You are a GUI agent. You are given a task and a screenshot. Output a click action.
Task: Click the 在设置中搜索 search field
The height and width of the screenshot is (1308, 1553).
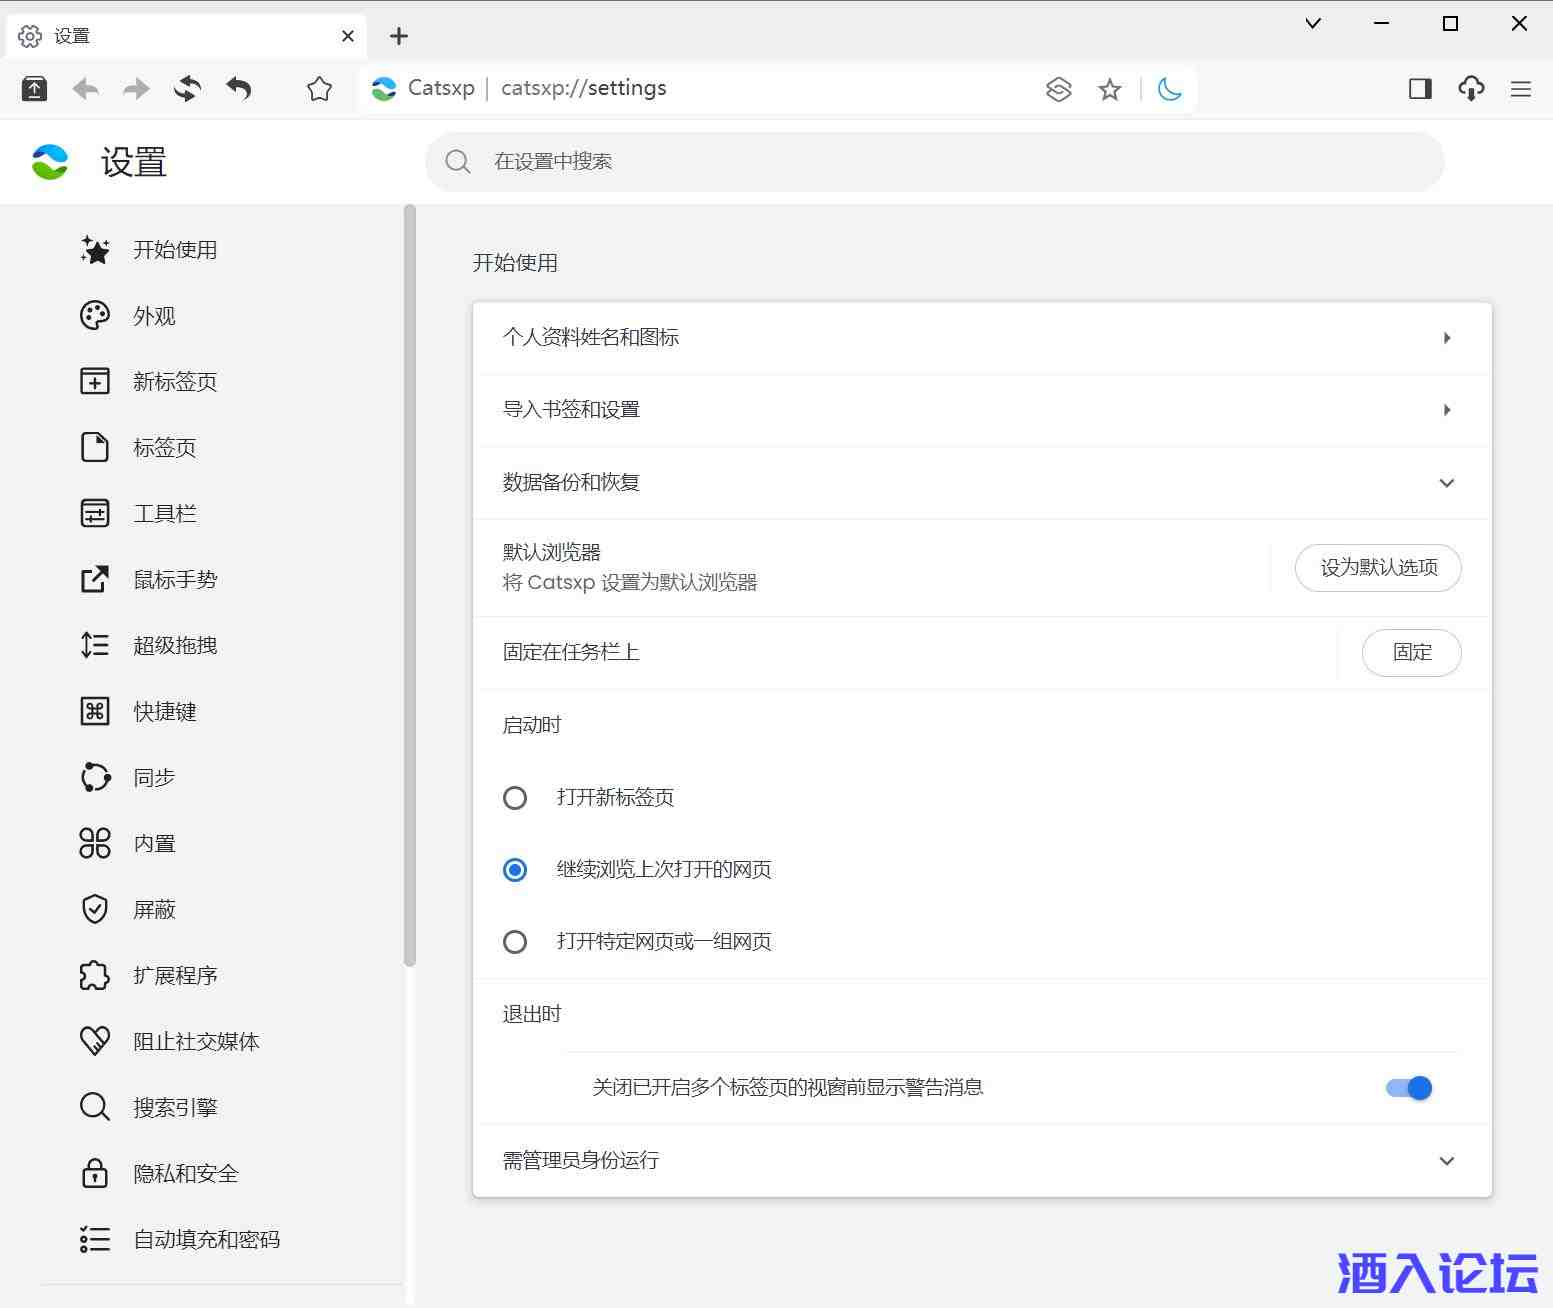tap(934, 162)
